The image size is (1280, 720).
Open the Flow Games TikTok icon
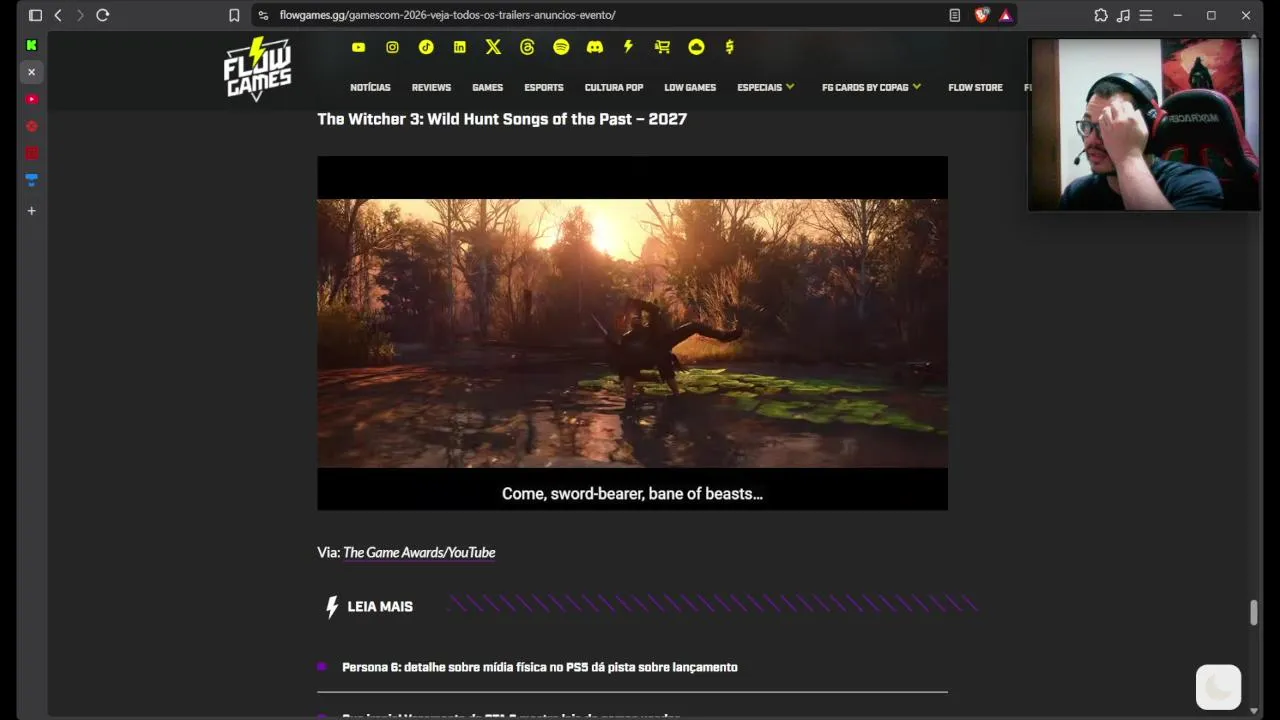point(426,47)
